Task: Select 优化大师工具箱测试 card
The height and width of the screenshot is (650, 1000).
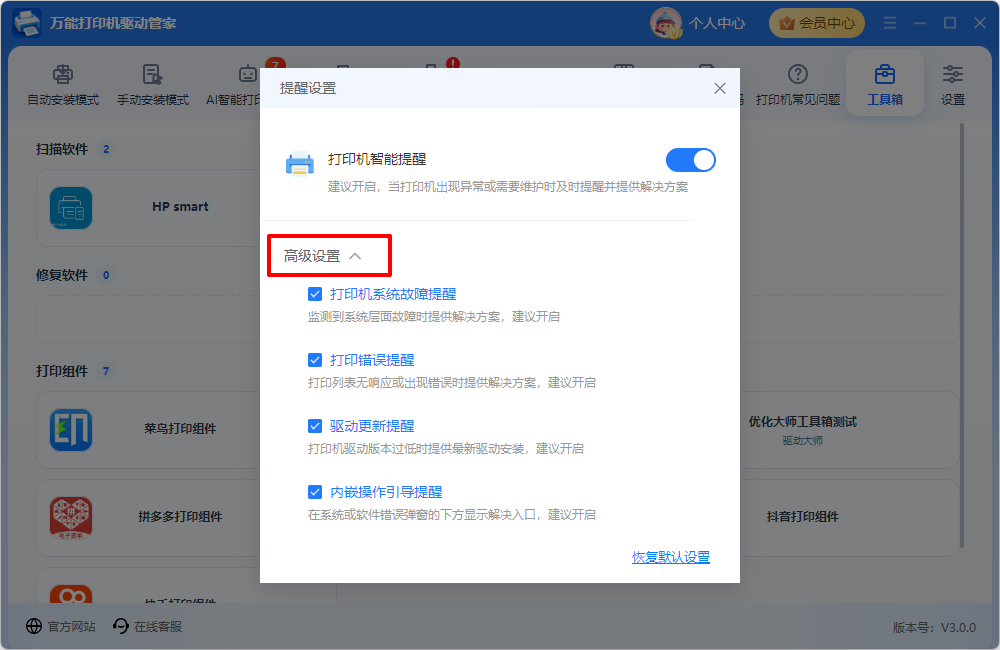Action: tap(849, 430)
